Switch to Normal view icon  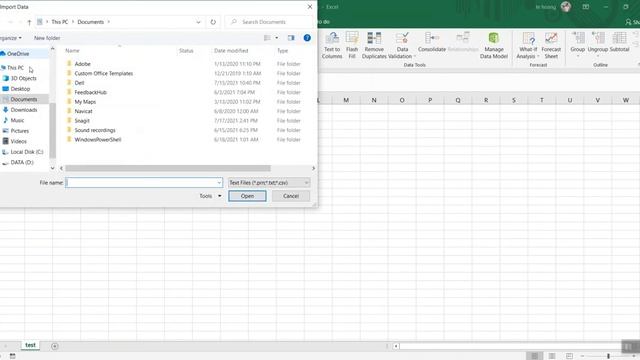[534, 356]
